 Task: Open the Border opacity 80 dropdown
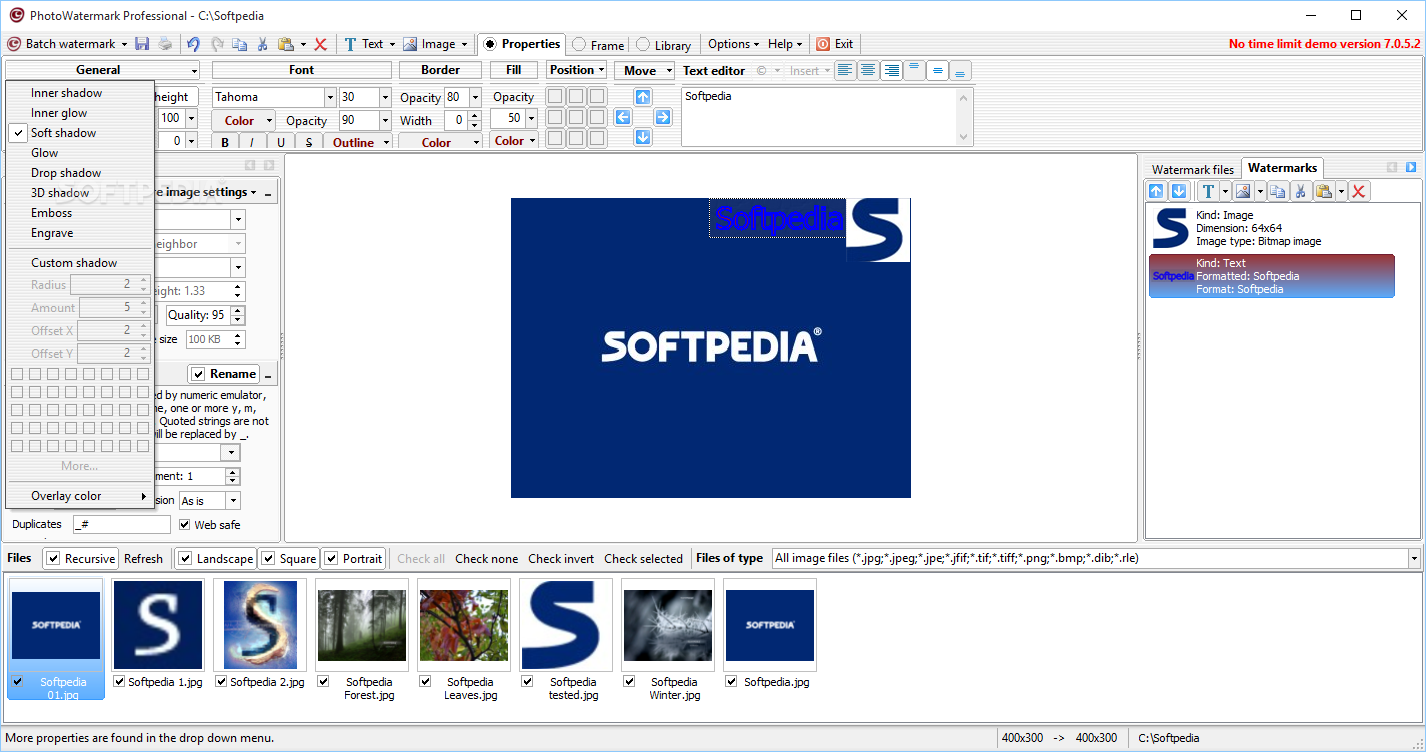click(x=475, y=97)
